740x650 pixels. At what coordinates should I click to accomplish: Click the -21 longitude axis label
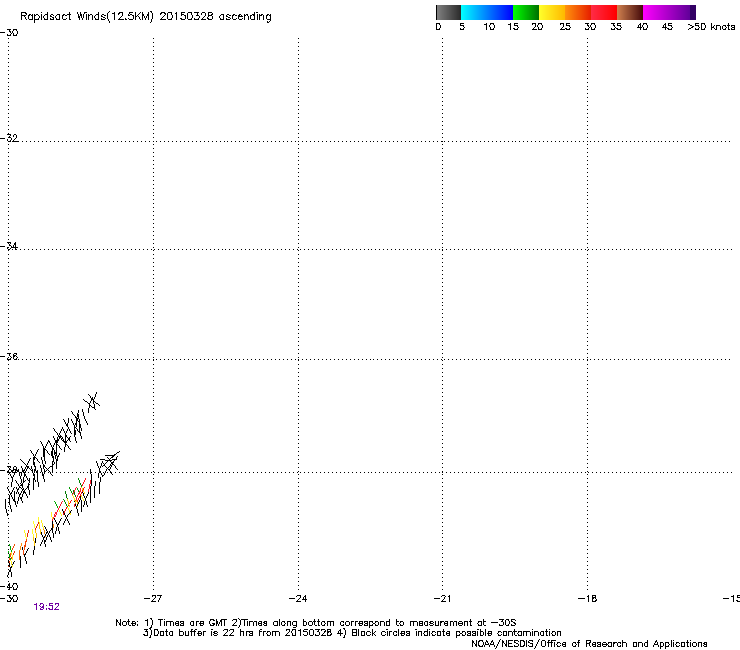pyautogui.click(x=443, y=599)
